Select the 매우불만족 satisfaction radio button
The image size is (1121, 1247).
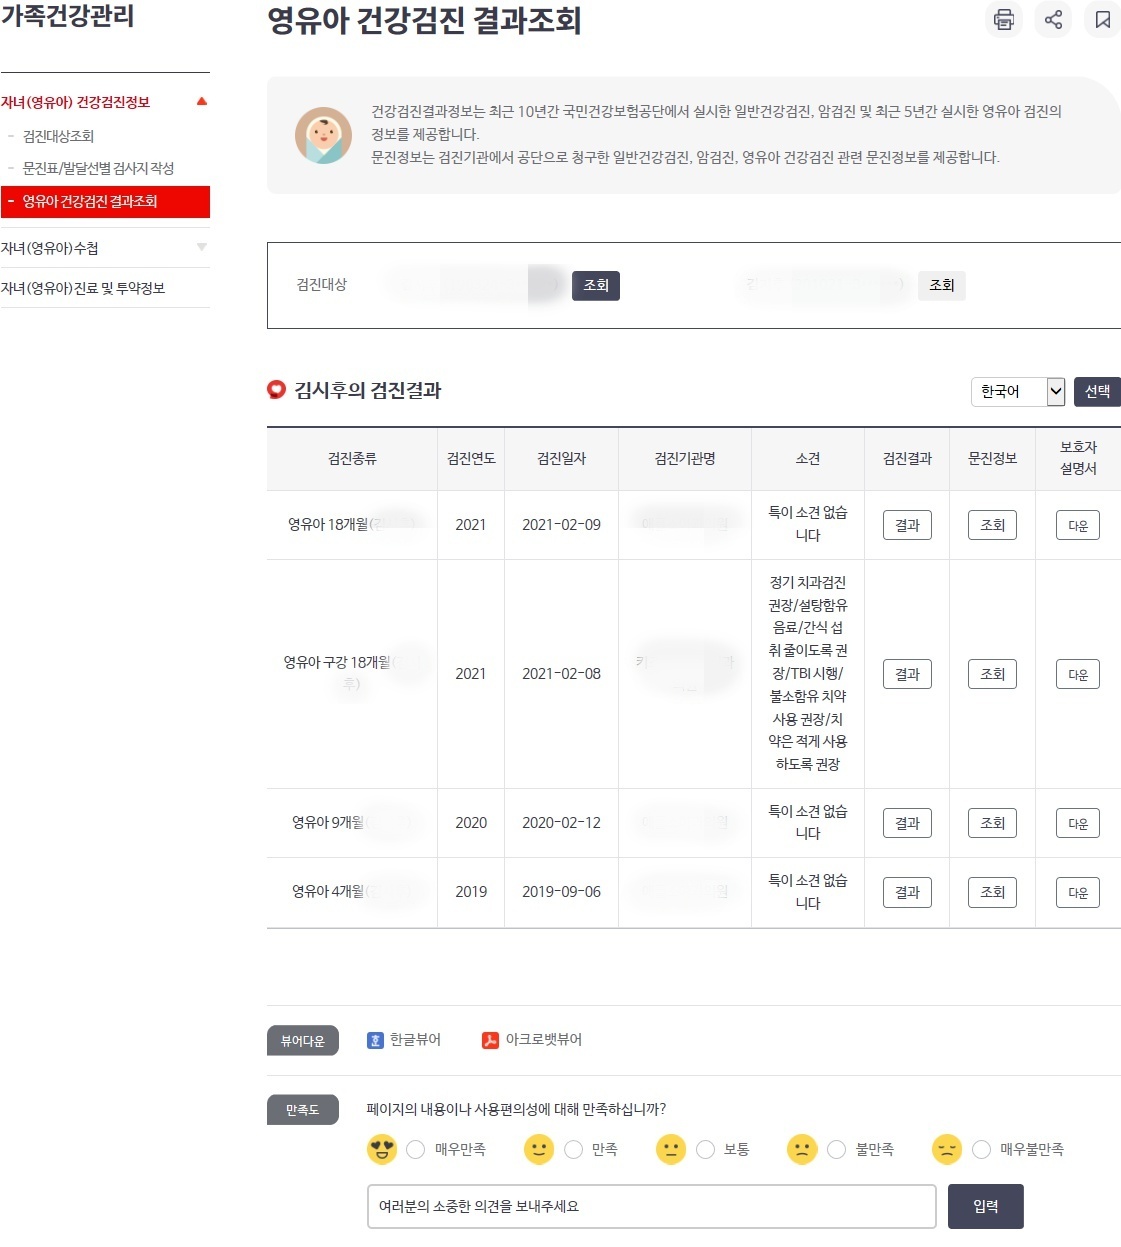(x=981, y=1149)
